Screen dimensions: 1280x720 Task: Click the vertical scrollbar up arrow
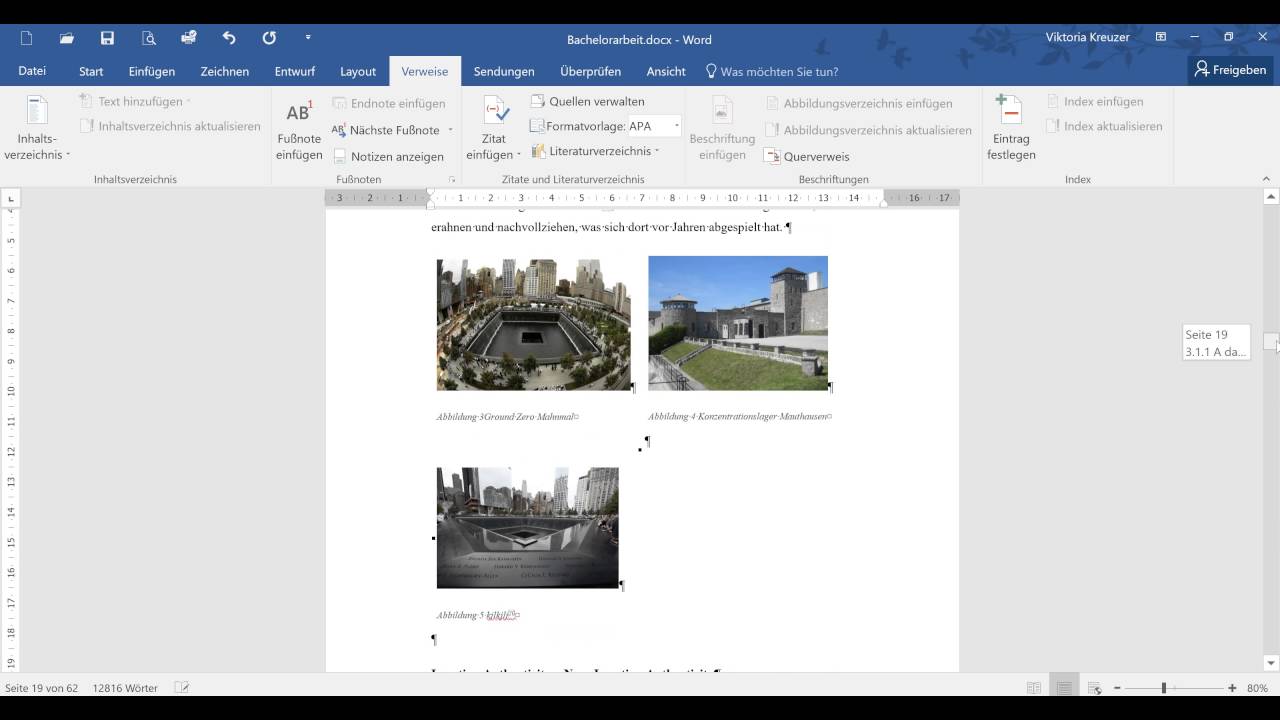pyautogui.click(x=1271, y=197)
